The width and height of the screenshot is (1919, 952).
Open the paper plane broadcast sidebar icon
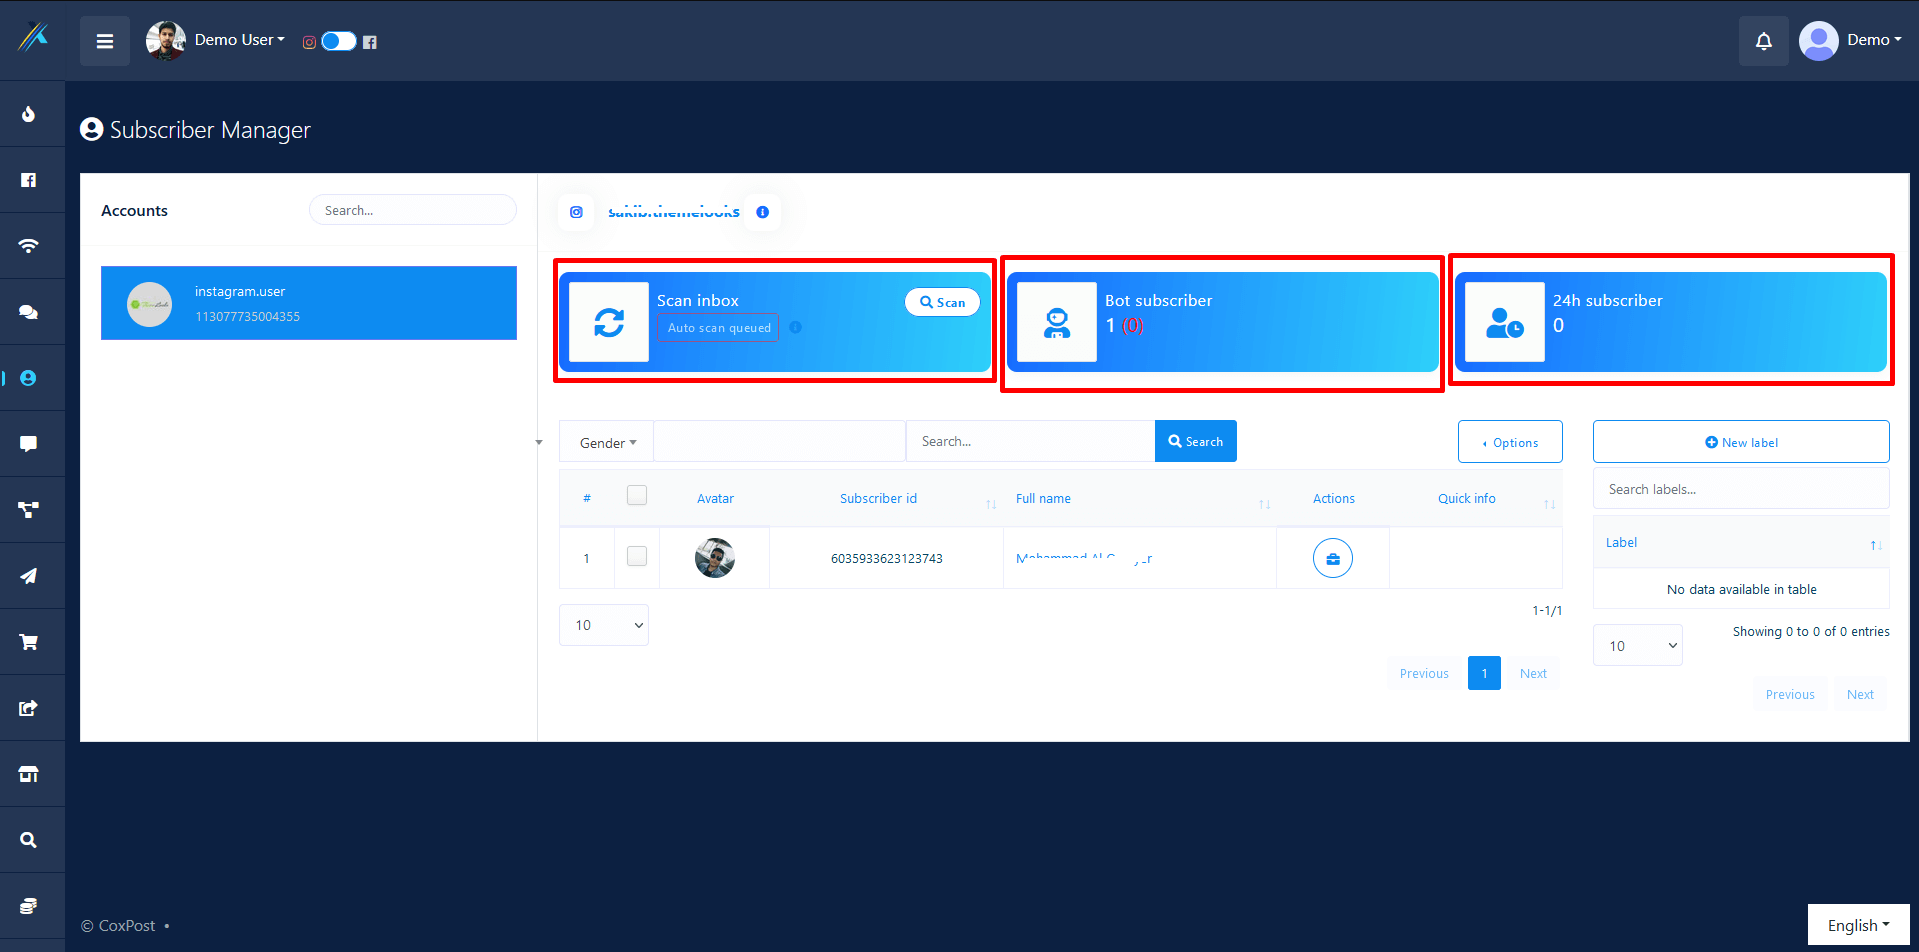click(29, 576)
